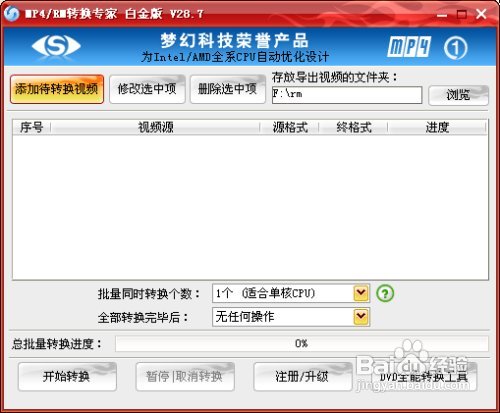Click the 进度 column header
The height and width of the screenshot is (413, 500).
pyautogui.click(x=437, y=127)
